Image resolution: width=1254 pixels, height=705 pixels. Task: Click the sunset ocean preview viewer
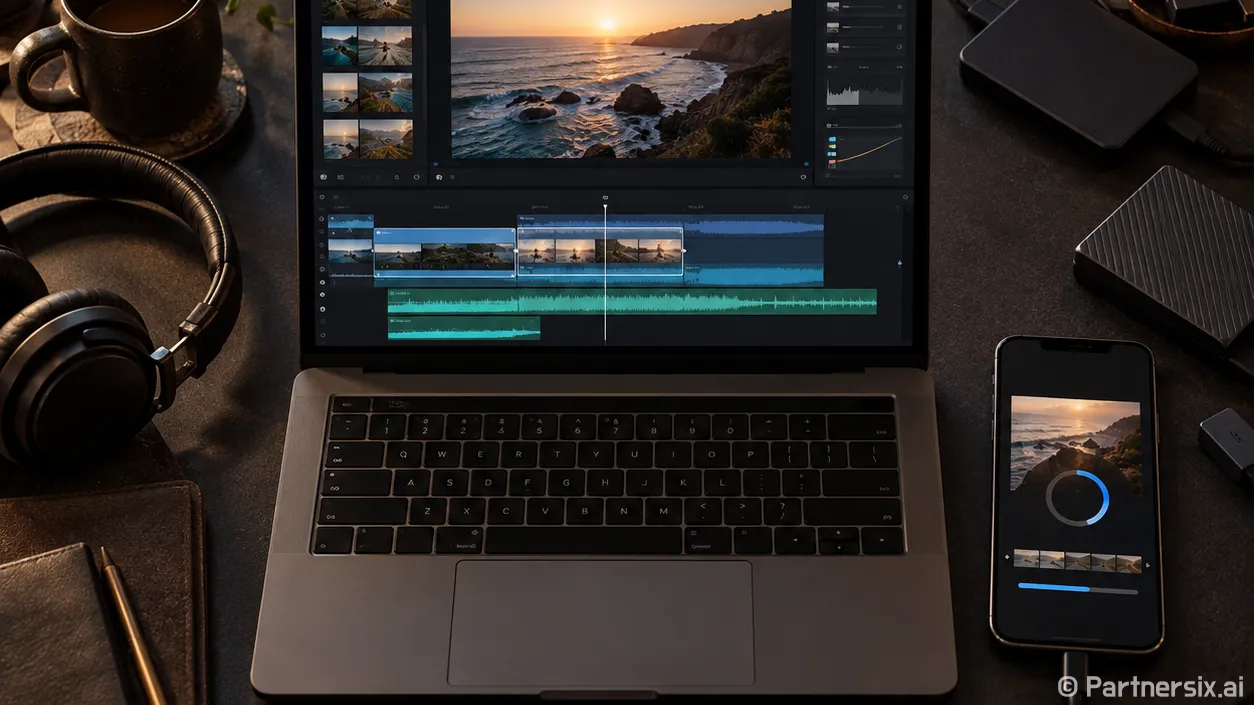tap(621, 78)
